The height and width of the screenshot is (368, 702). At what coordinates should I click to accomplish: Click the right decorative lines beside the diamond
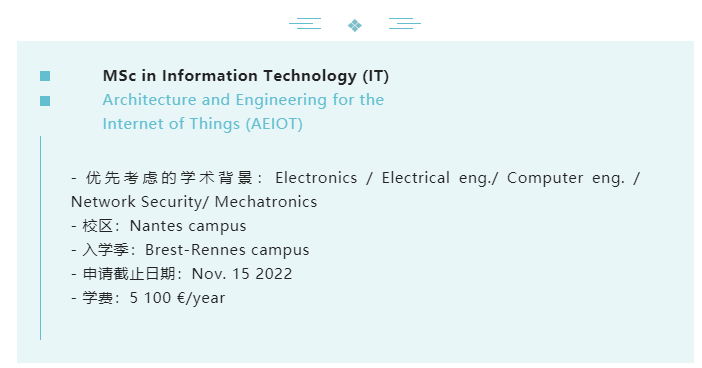point(405,23)
